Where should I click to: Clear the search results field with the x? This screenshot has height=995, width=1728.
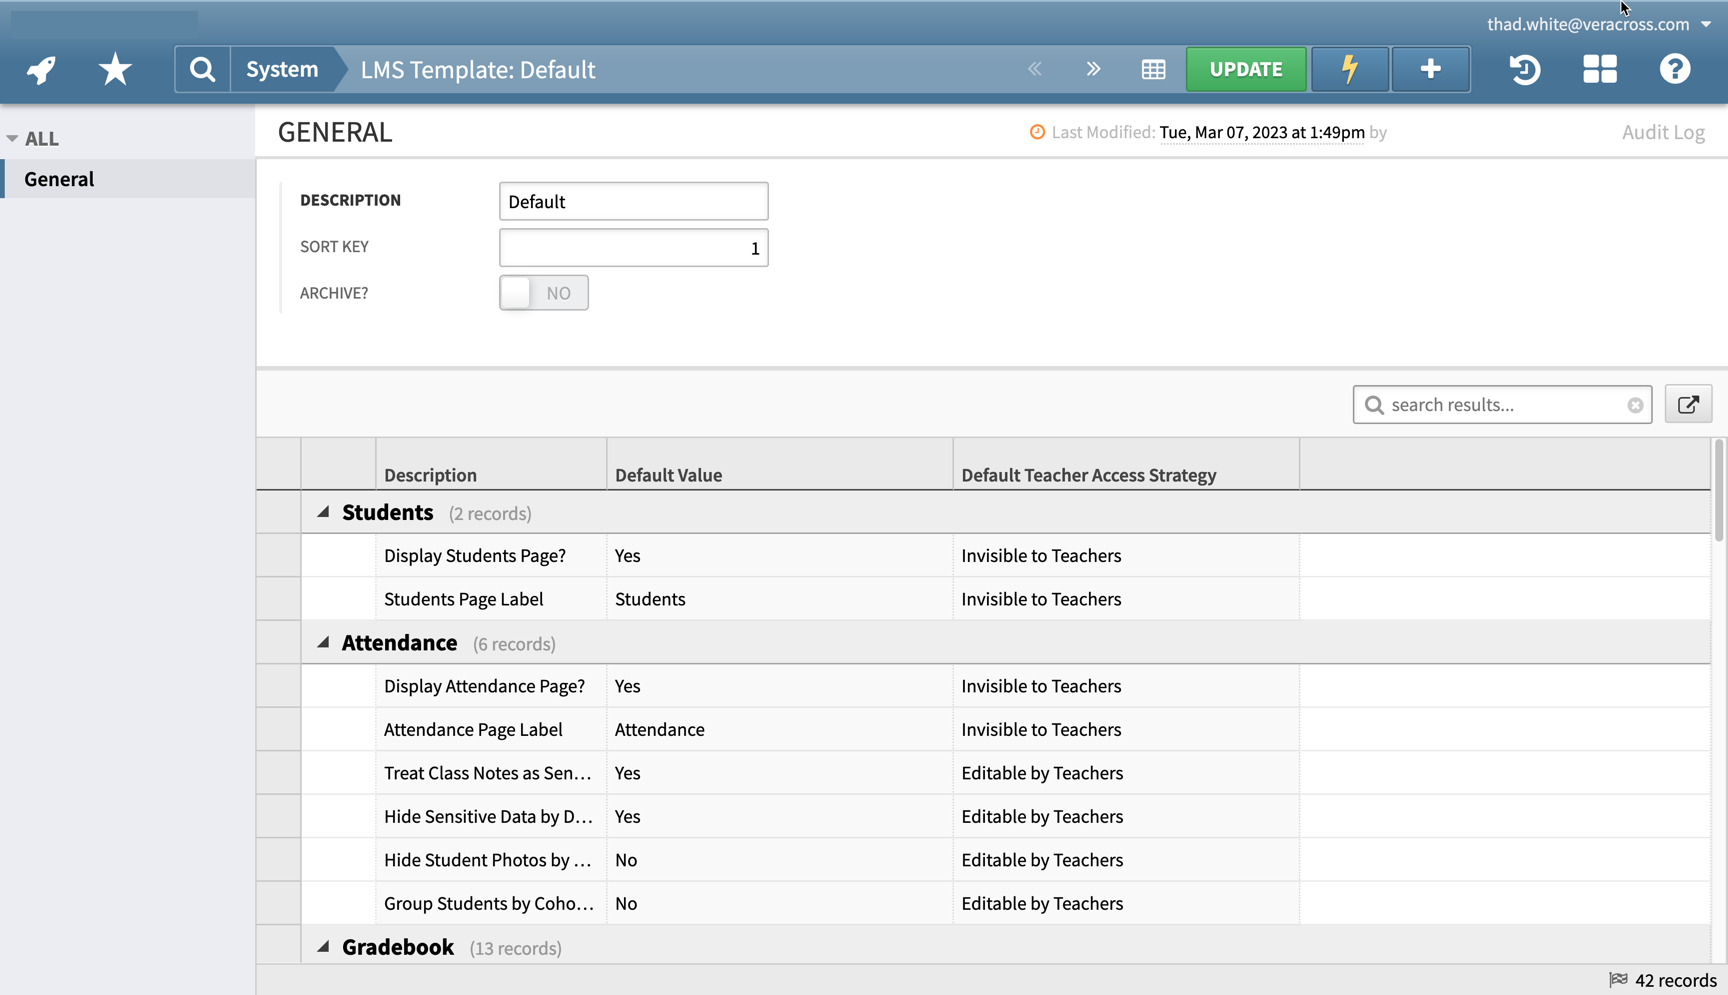coord(1635,404)
